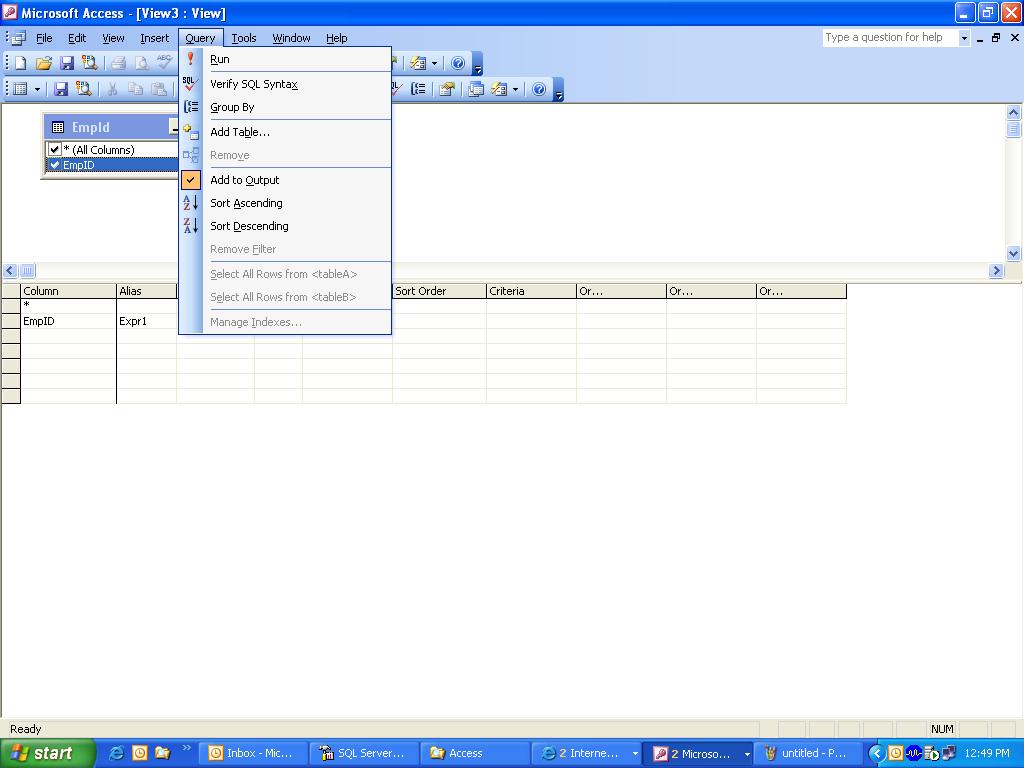Viewport: 1024px width, 768px height.
Task: Click the vertical scrollbar down arrow
Action: (x=1014, y=253)
